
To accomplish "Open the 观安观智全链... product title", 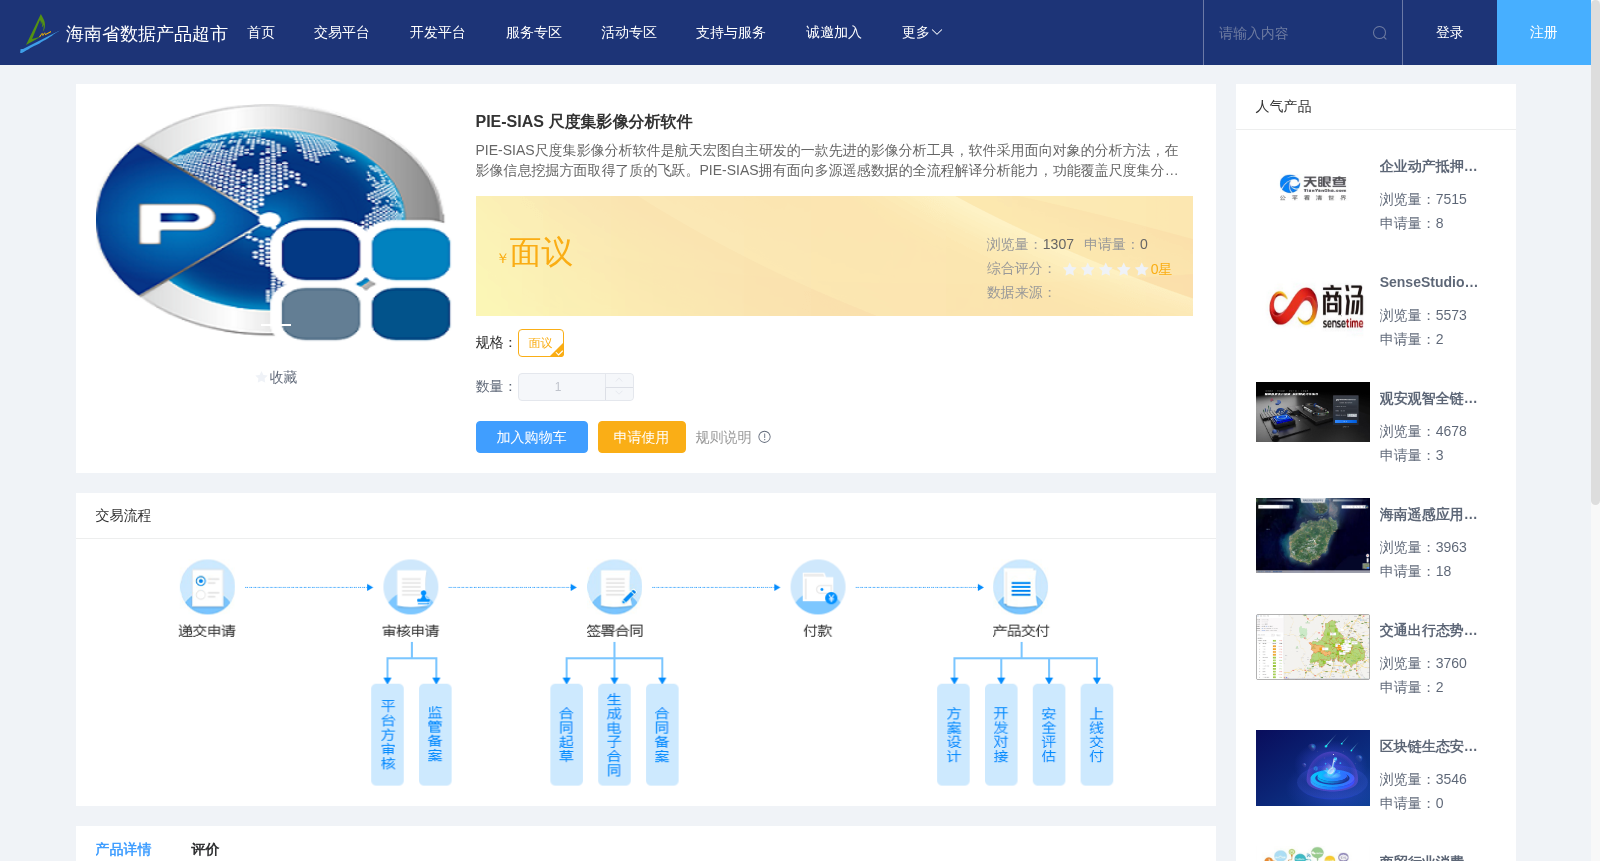I will (x=1428, y=399).
